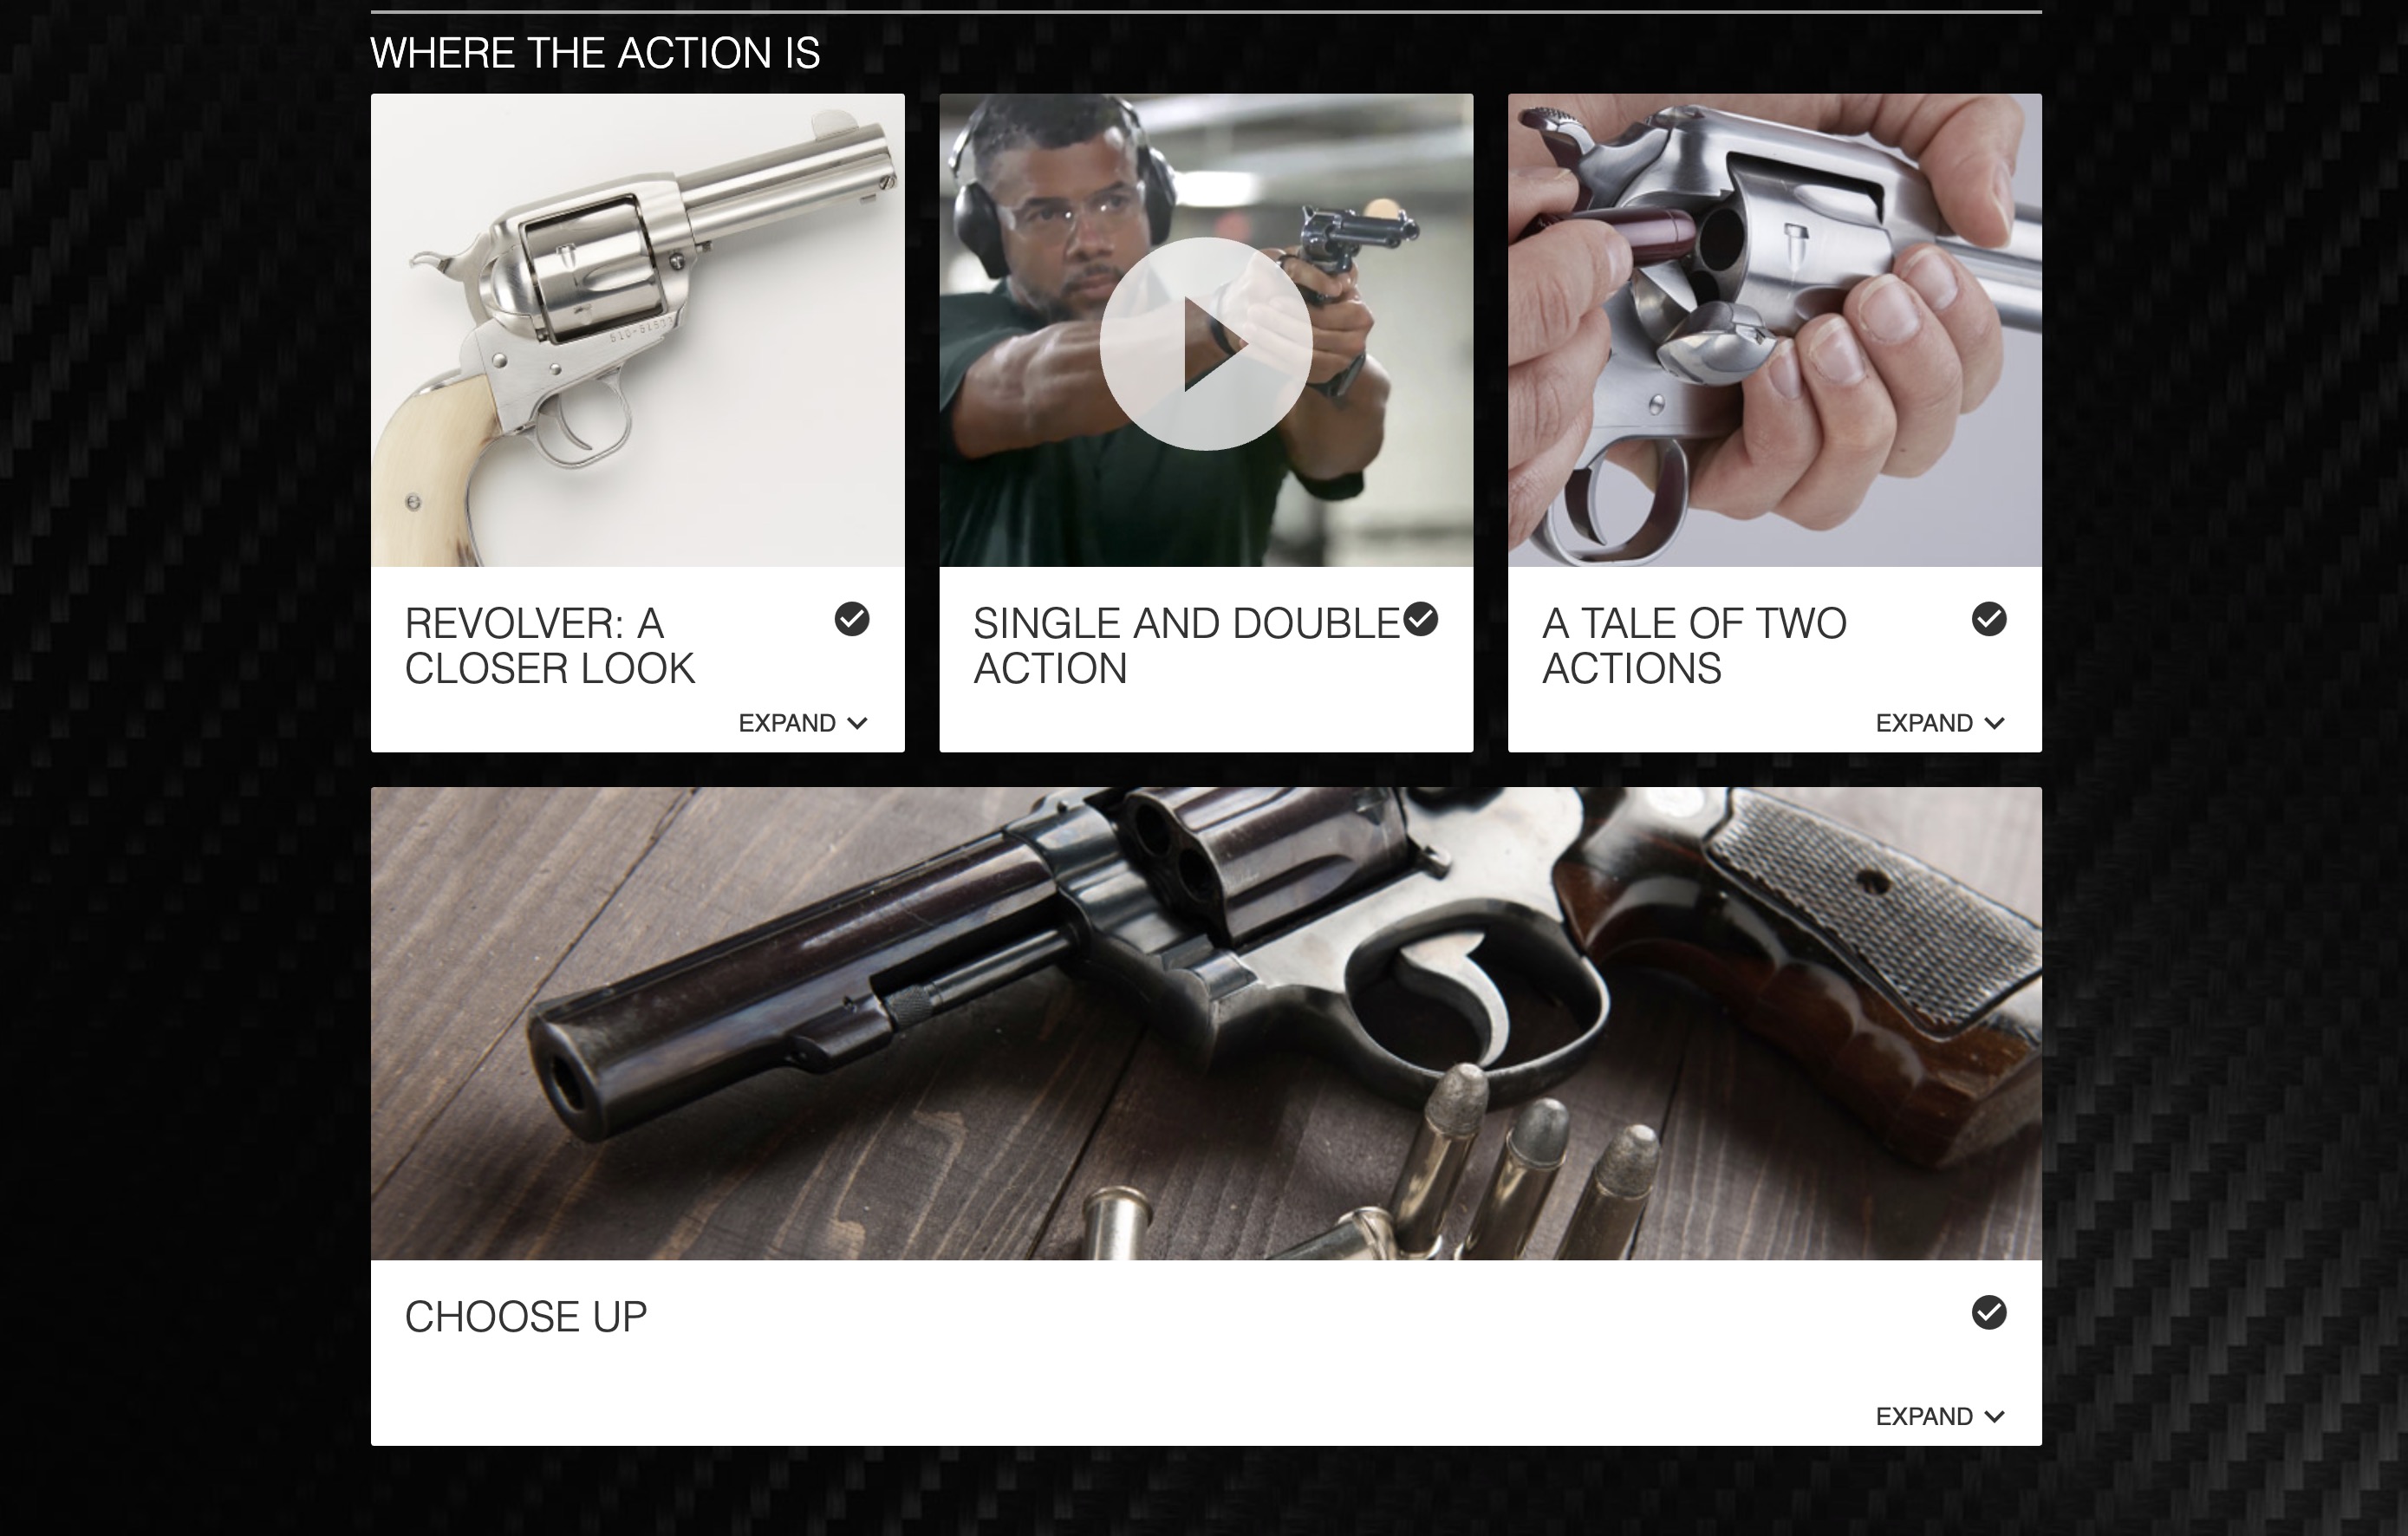
Task: Click checkmark on Revolver: A Closer Look card
Action: [x=852, y=619]
